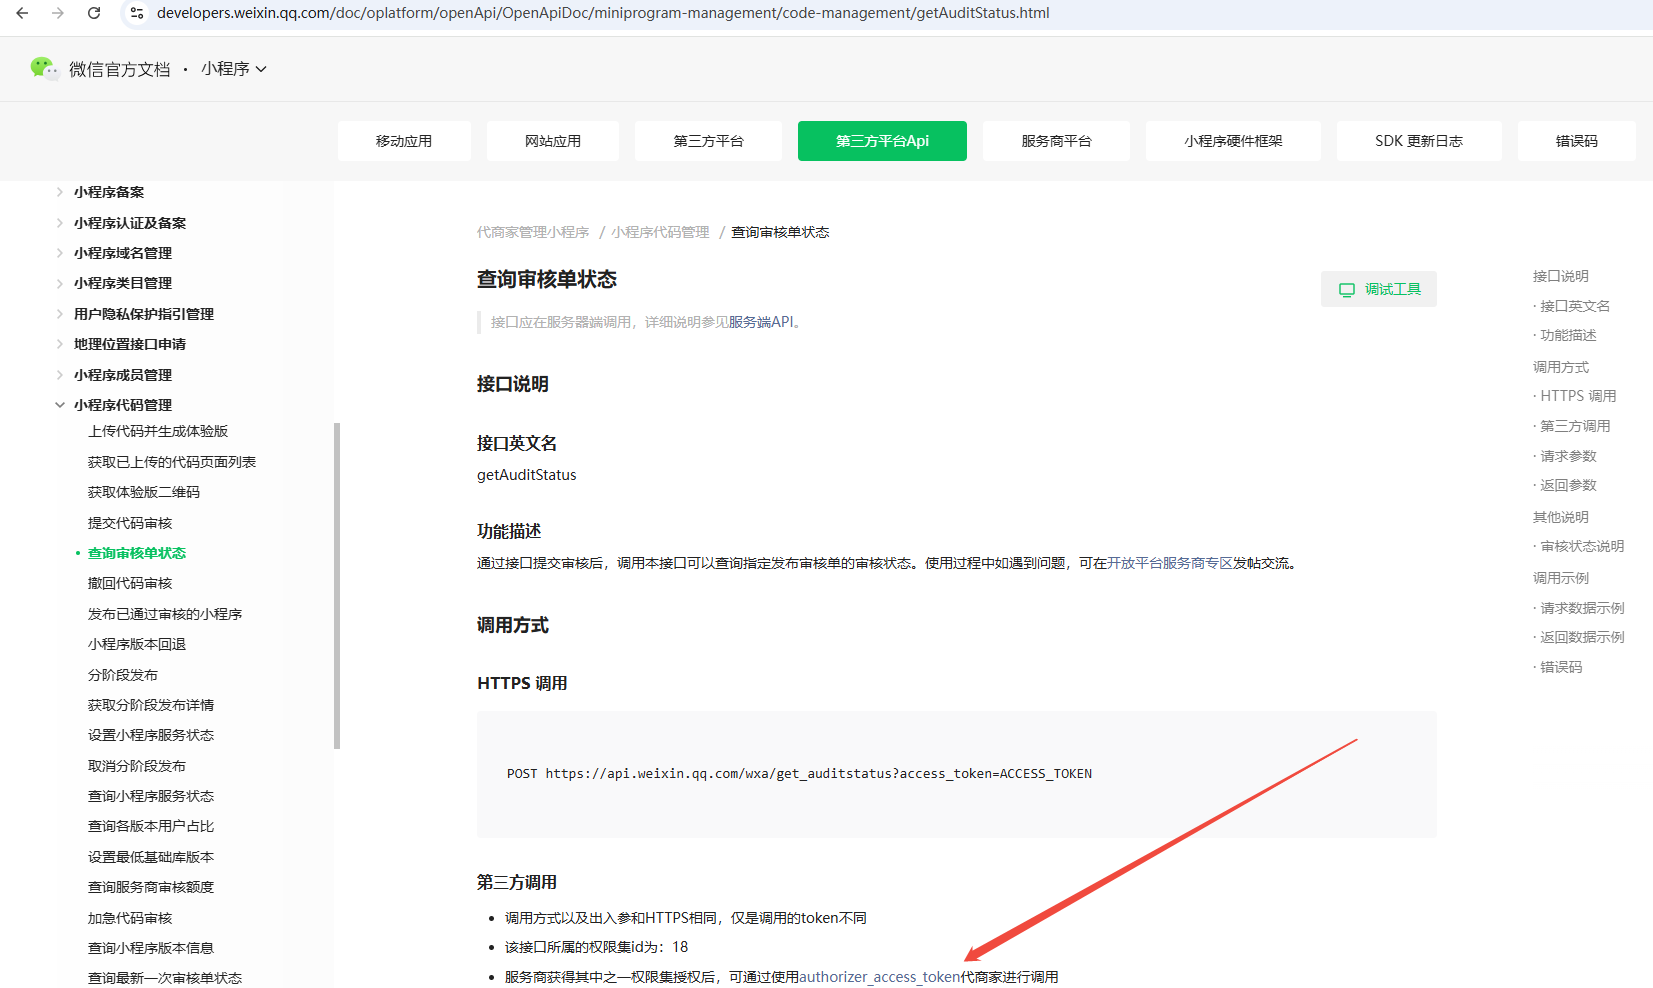Jump to 返回参数 in outline

[x=1568, y=485]
